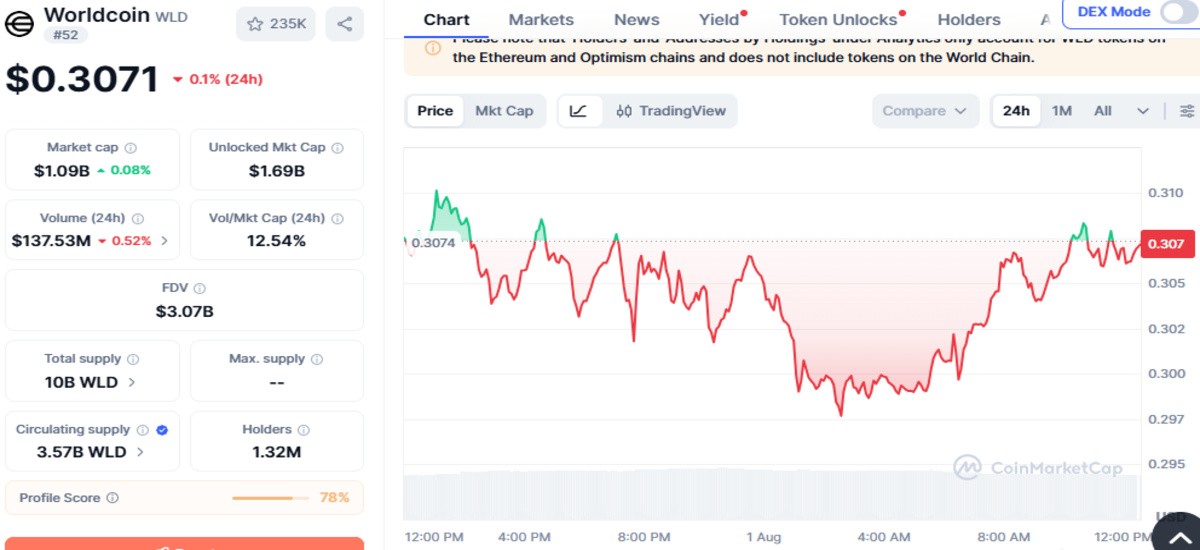Switch to the Yield tab
The height and width of the screenshot is (550, 1200).
coord(719,19)
